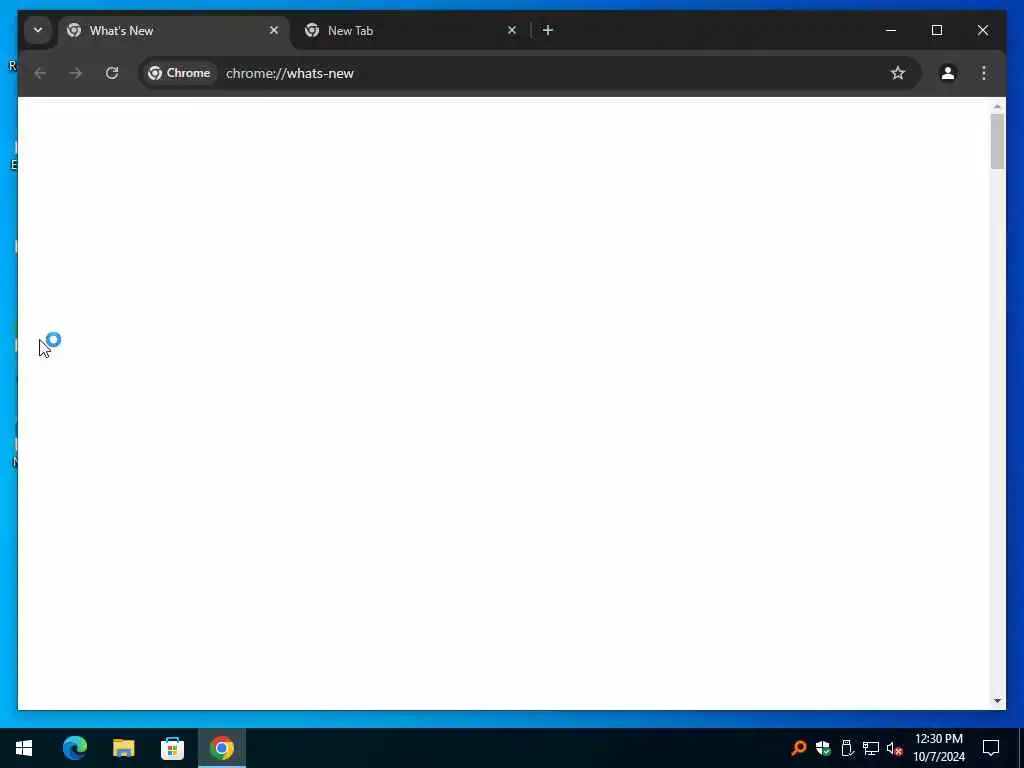Click the Chrome taskbar icon
The image size is (1024, 768).
pyautogui.click(x=221, y=748)
